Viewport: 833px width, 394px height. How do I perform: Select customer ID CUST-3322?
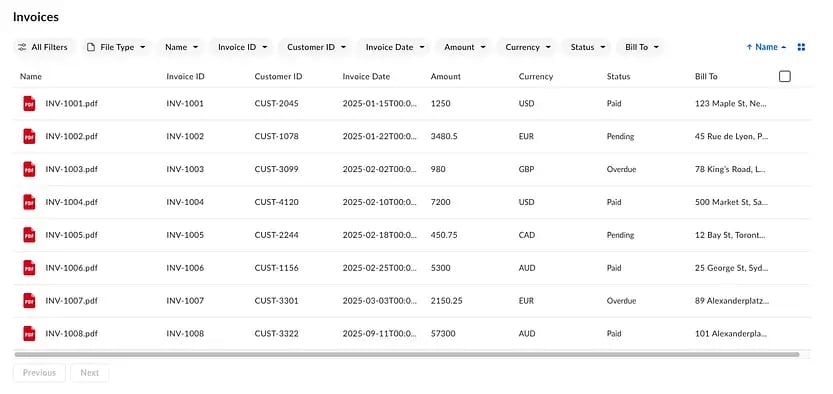point(276,334)
